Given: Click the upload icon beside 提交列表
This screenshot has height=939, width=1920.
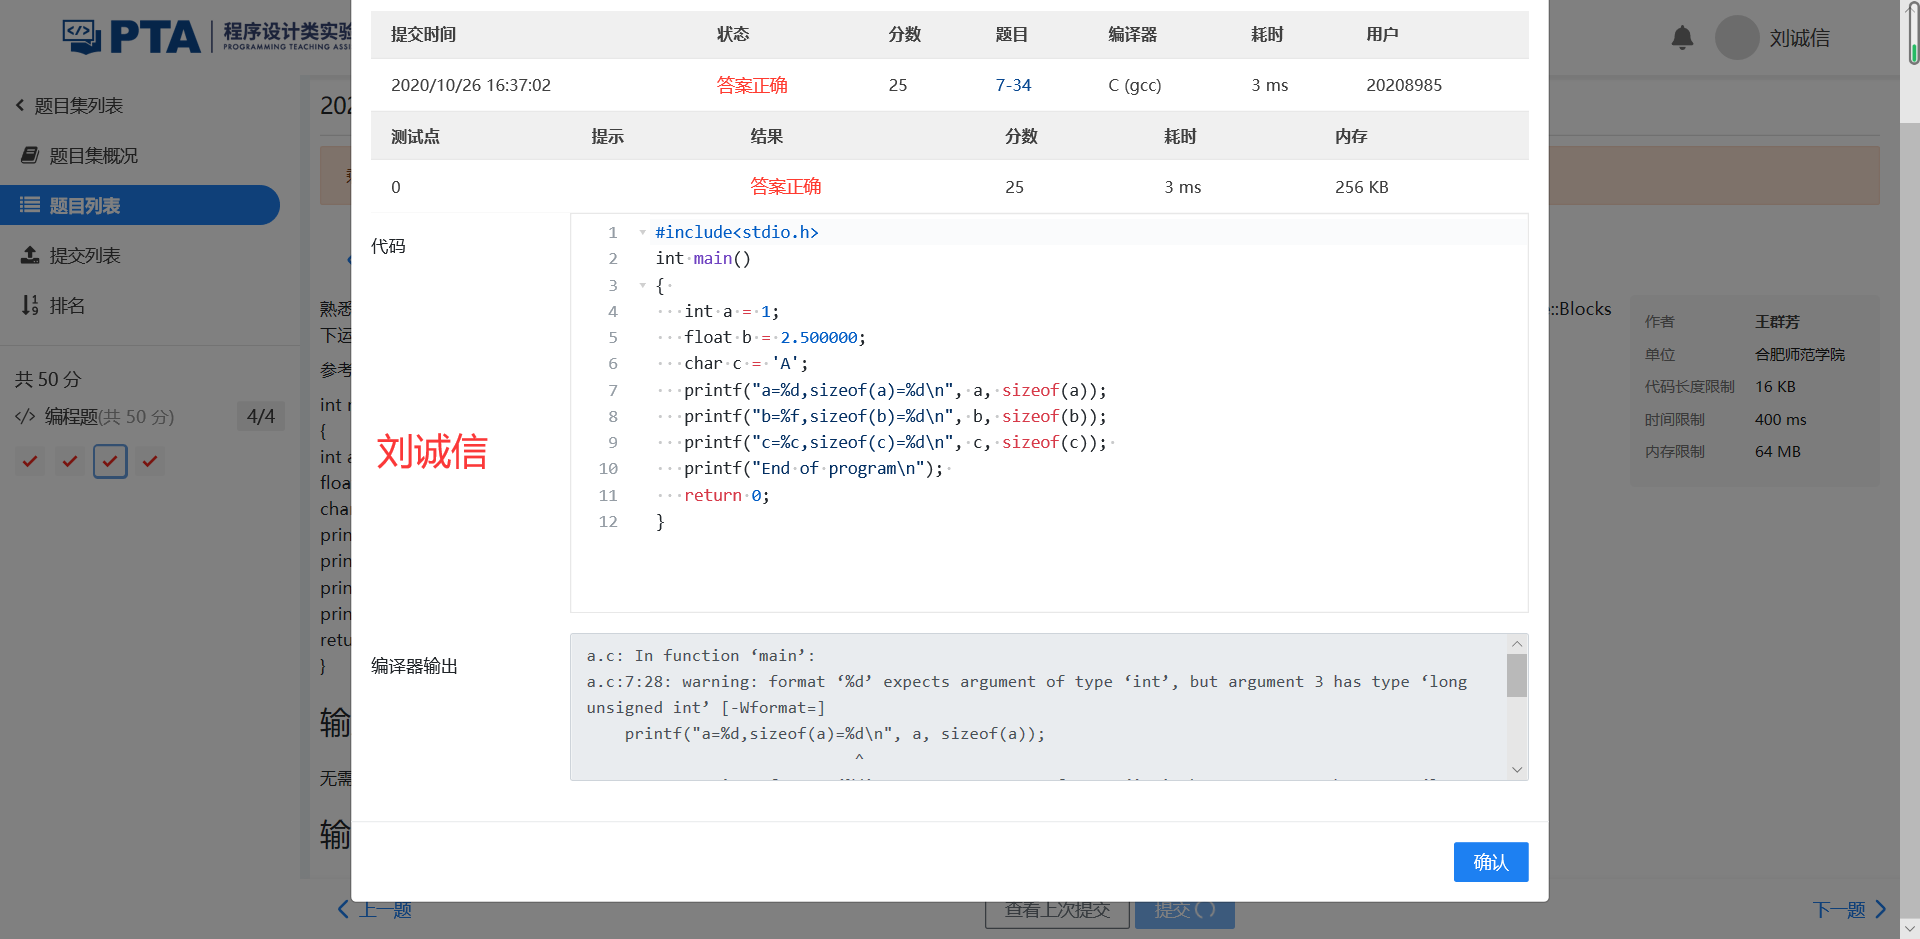Looking at the screenshot, I should [x=30, y=255].
